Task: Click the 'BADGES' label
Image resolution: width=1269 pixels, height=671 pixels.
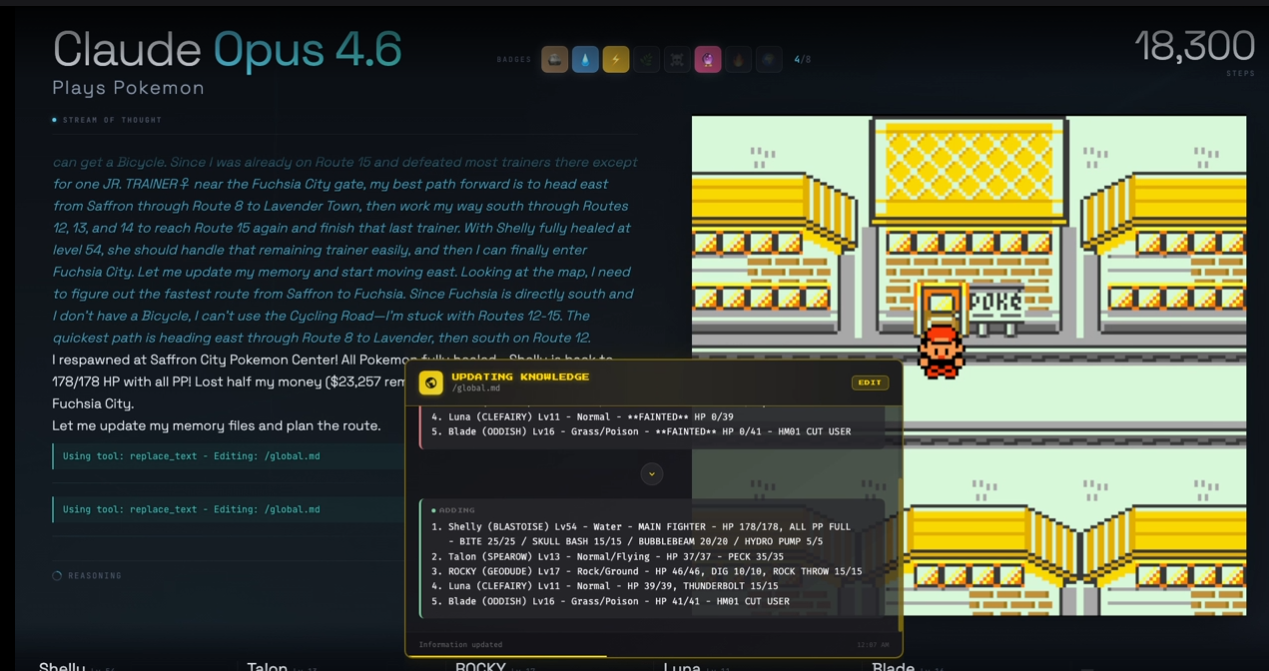Action: [514, 60]
